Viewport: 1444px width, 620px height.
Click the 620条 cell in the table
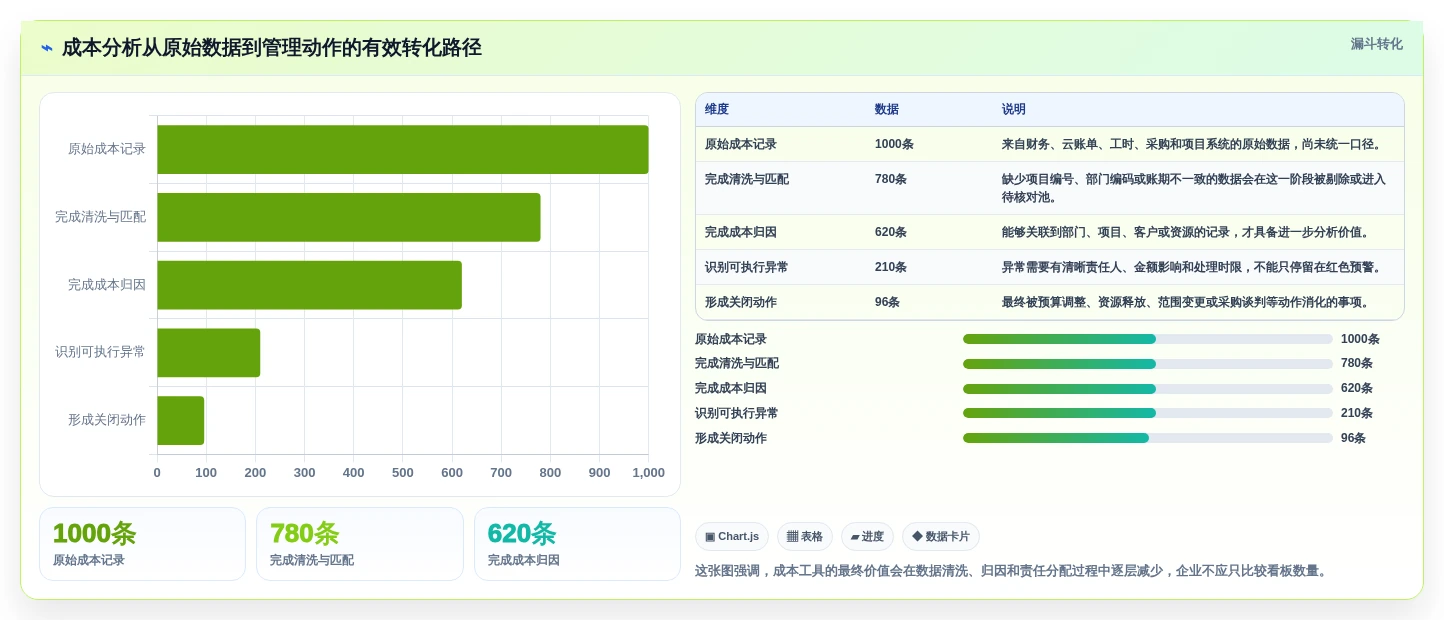tap(891, 232)
